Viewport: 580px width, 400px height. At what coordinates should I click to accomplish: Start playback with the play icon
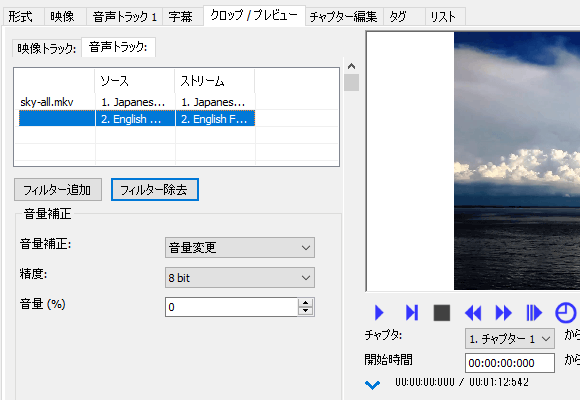coord(379,313)
